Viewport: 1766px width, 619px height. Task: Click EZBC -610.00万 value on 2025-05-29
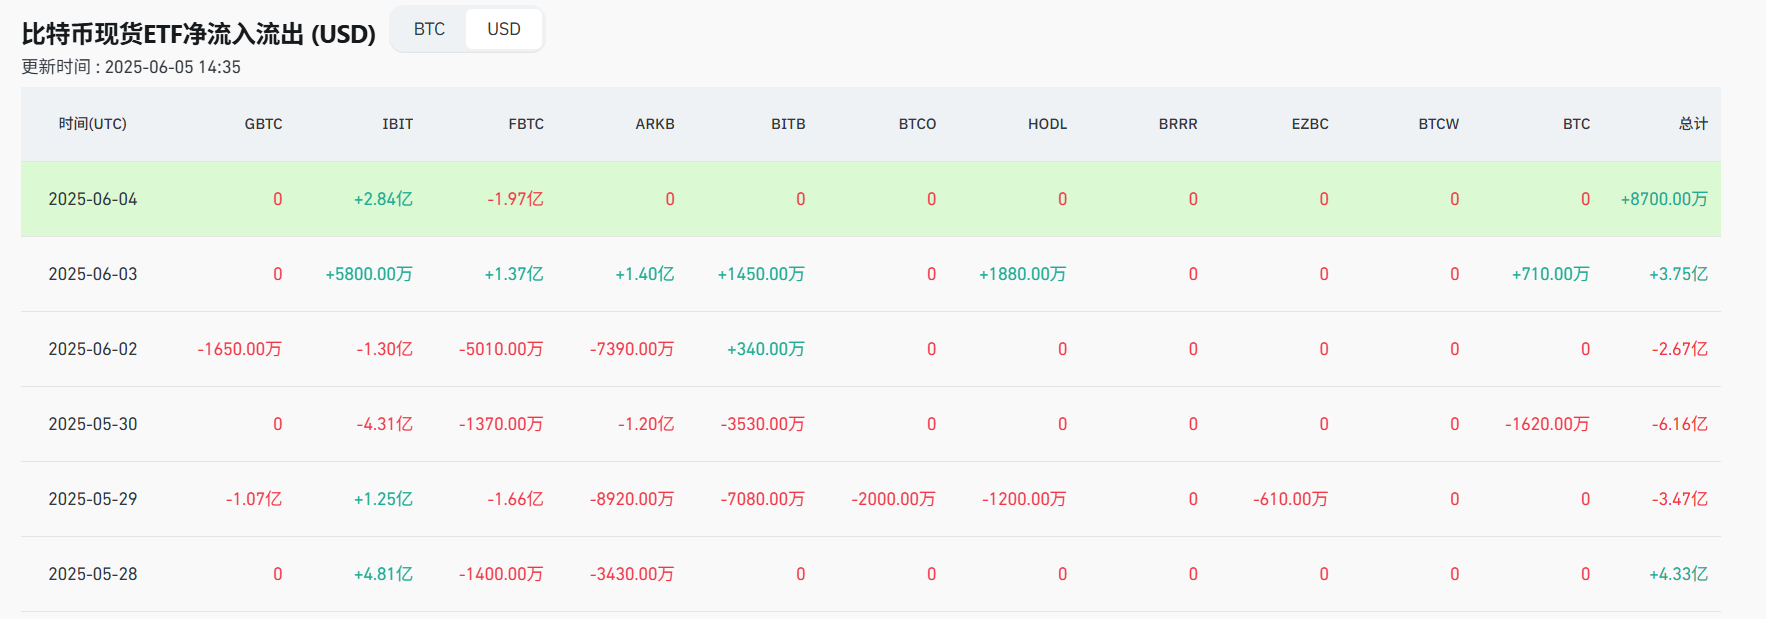(1290, 499)
